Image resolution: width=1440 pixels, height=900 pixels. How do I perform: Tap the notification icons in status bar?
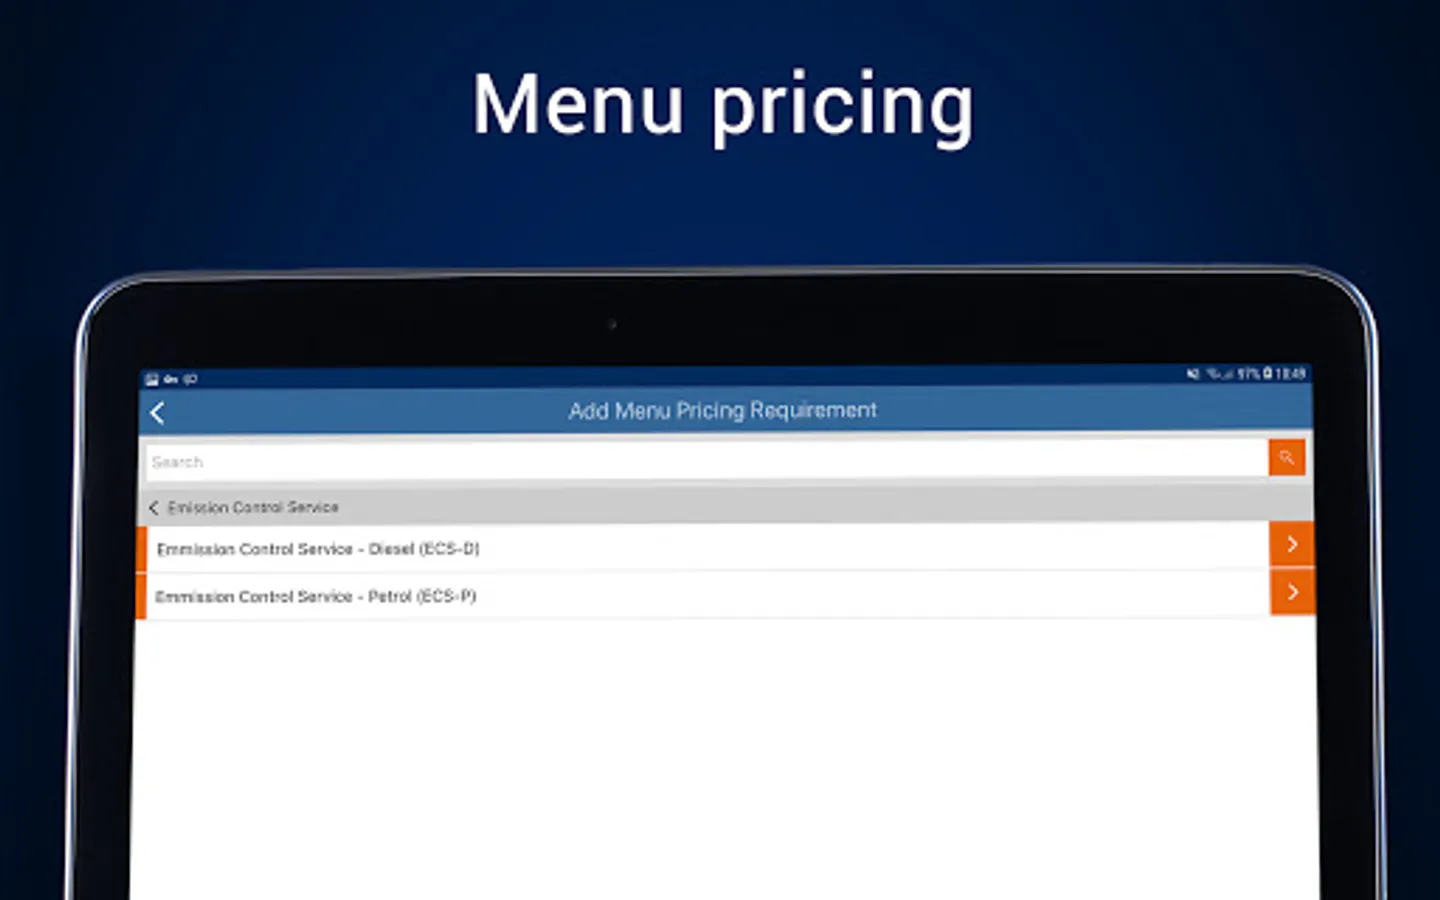click(x=171, y=379)
